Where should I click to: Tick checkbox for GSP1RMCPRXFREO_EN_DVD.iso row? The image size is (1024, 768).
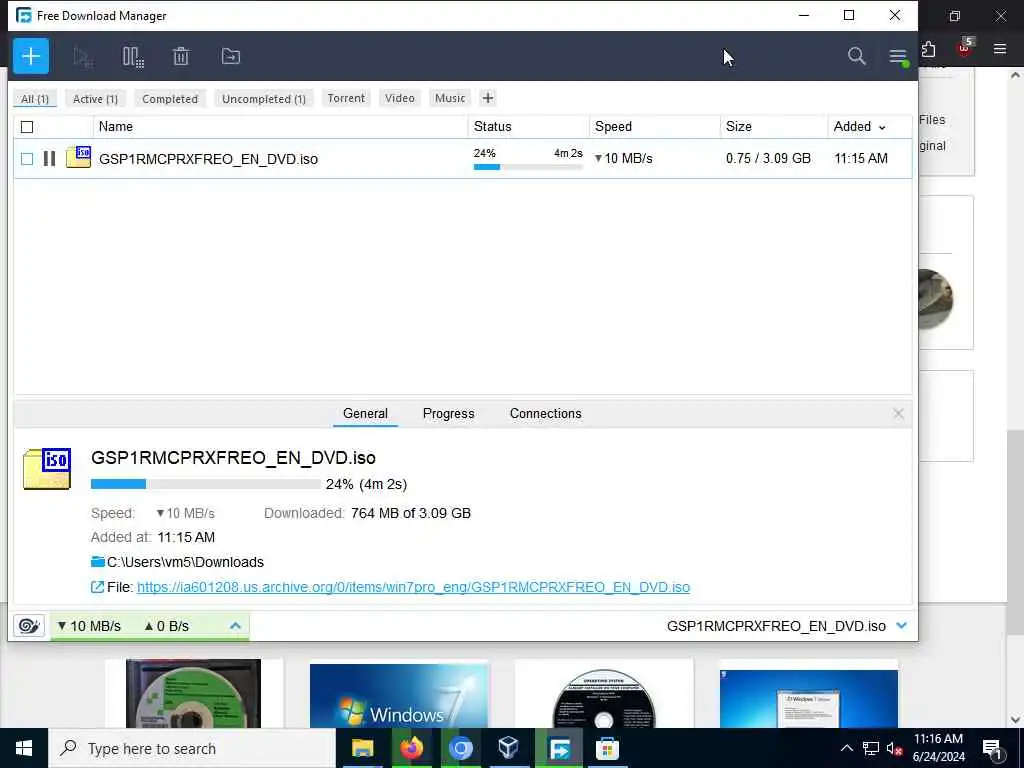(27, 159)
